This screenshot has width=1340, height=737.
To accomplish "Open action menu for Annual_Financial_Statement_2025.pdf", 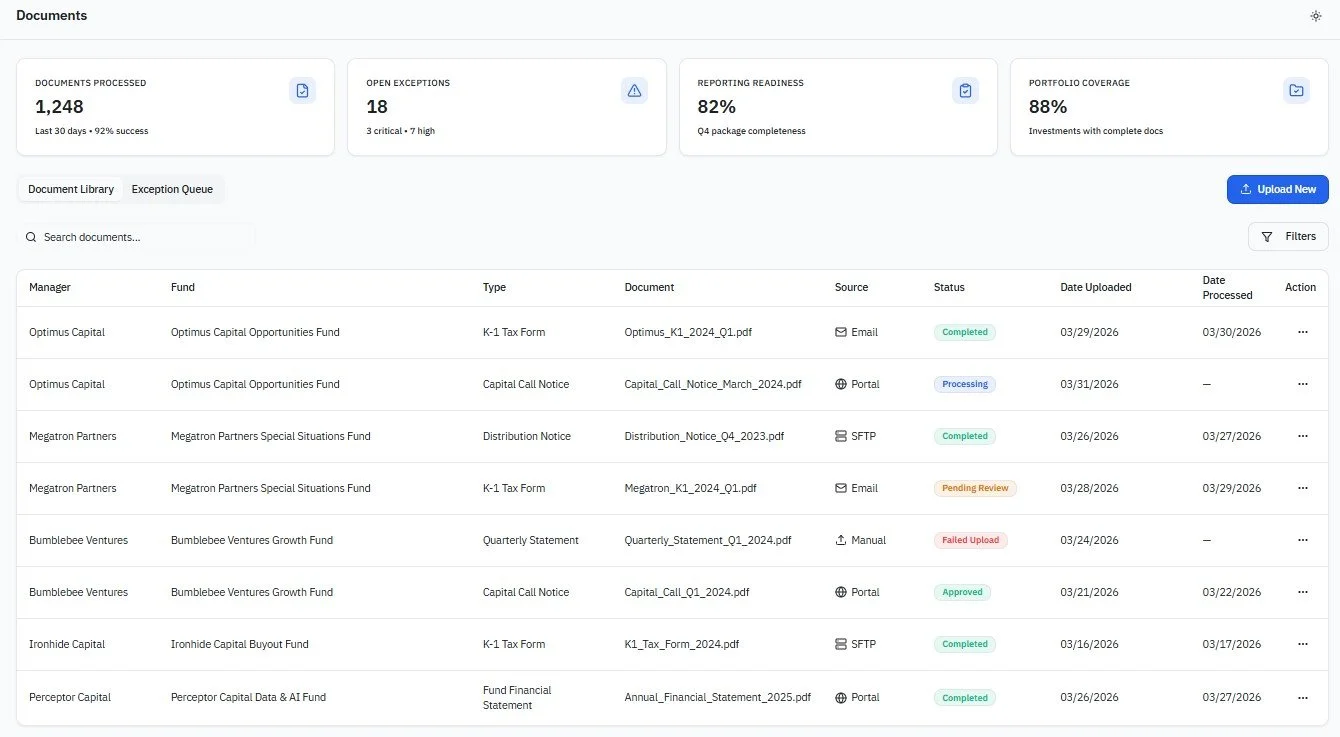I will point(1302,698).
